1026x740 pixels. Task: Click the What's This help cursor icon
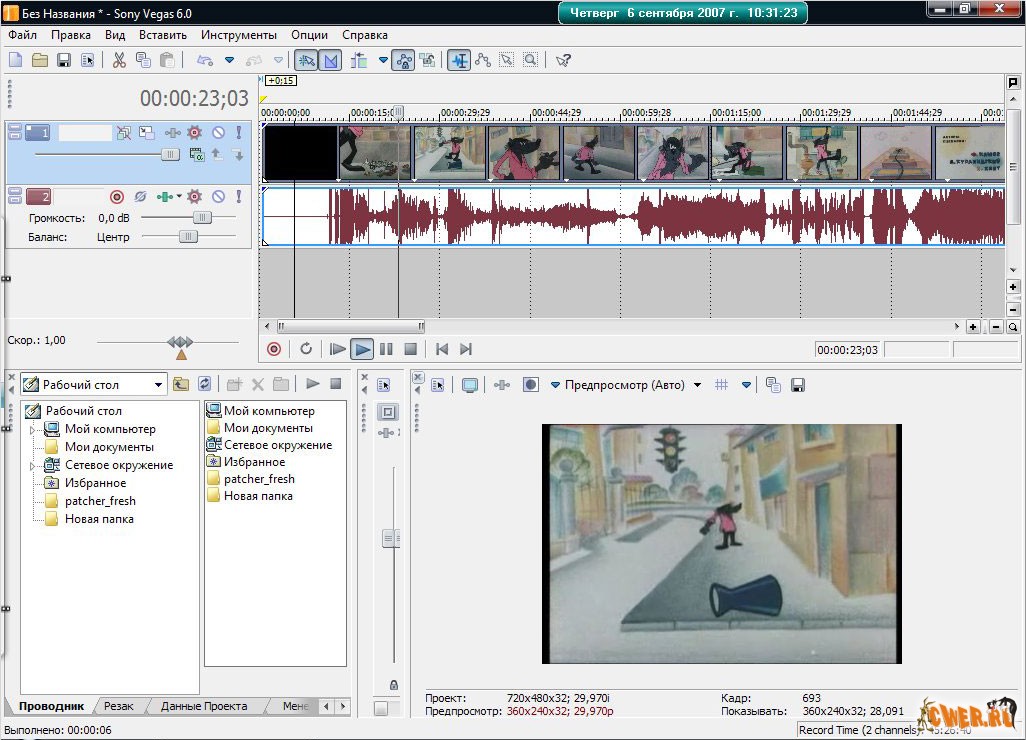tap(563, 60)
